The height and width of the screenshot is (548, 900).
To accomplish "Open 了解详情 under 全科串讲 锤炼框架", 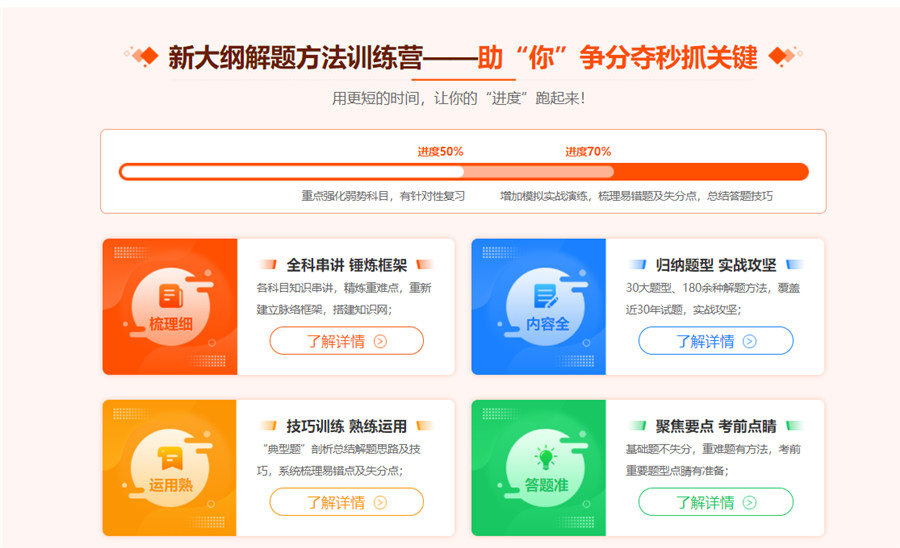I will (x=347, y=341).
